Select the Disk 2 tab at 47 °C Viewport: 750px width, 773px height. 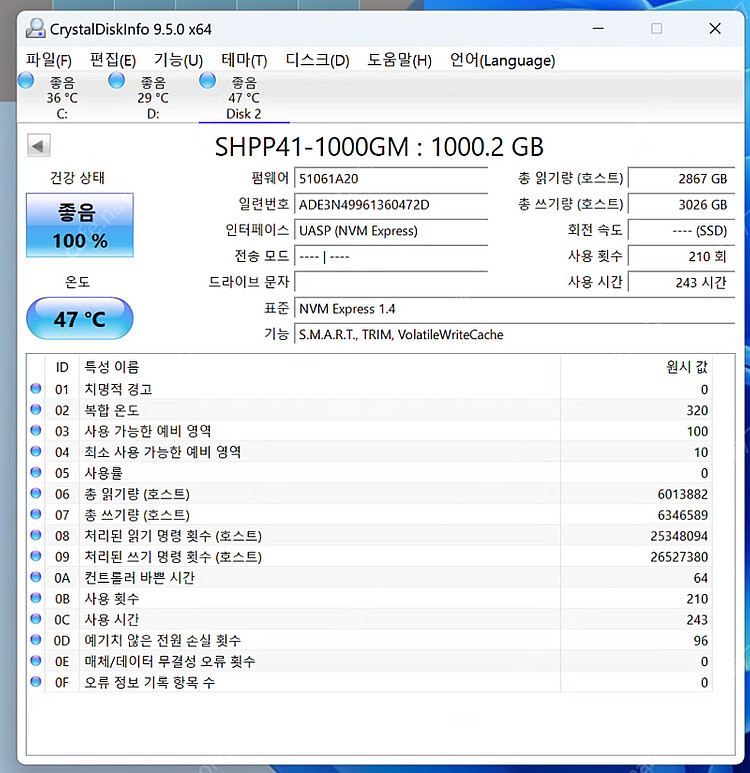(x=244, y=98)
